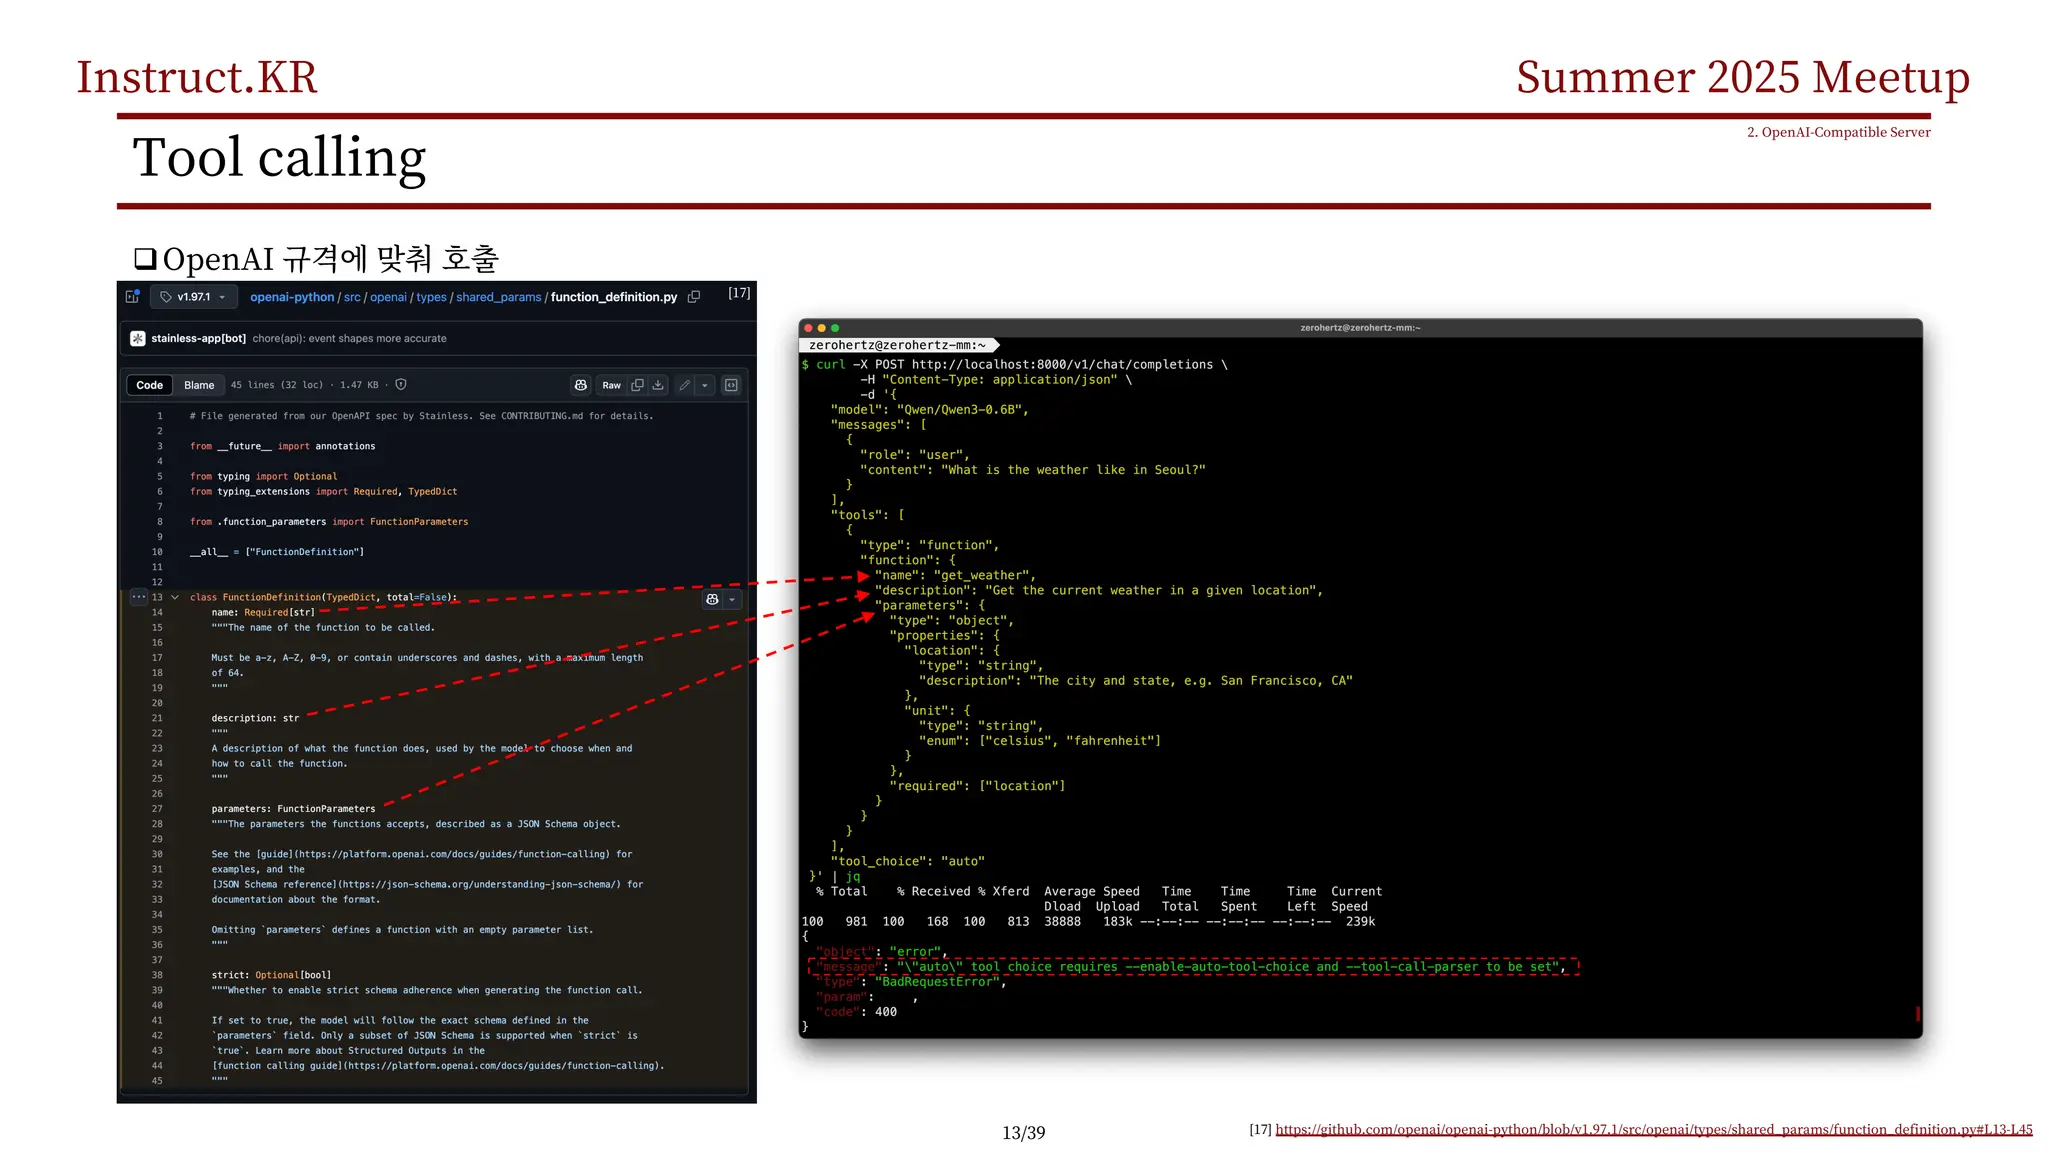
Task: Click '"tool_choice": "auto"' in terminal
Action: tap(907, 861)
